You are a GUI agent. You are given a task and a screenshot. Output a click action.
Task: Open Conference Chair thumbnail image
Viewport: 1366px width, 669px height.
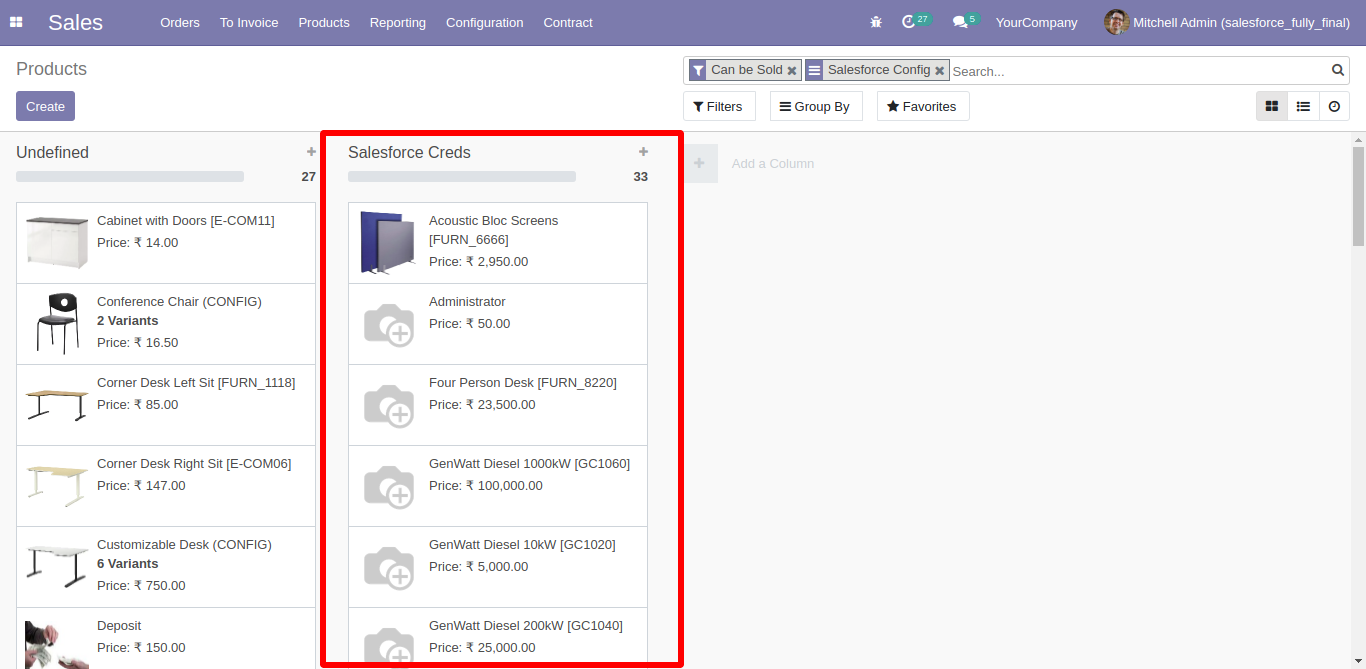click(x=57, y=323)
